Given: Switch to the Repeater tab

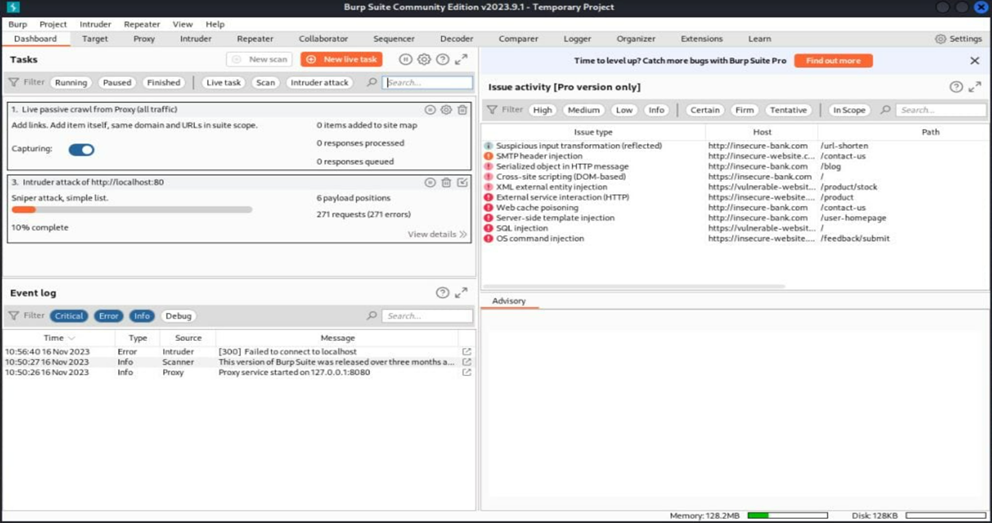Looking at the screenshot, I should coord(255,39).
